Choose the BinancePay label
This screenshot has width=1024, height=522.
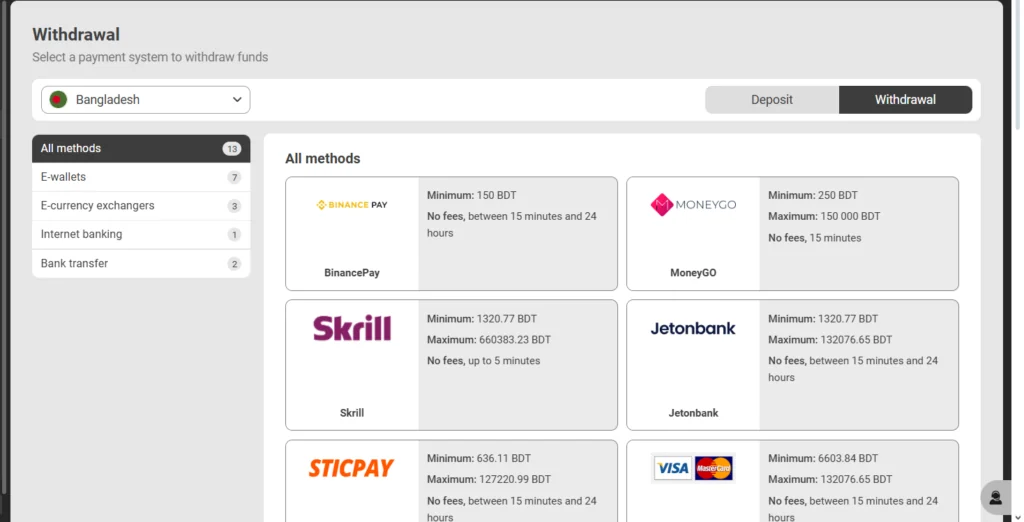(352, 273)
